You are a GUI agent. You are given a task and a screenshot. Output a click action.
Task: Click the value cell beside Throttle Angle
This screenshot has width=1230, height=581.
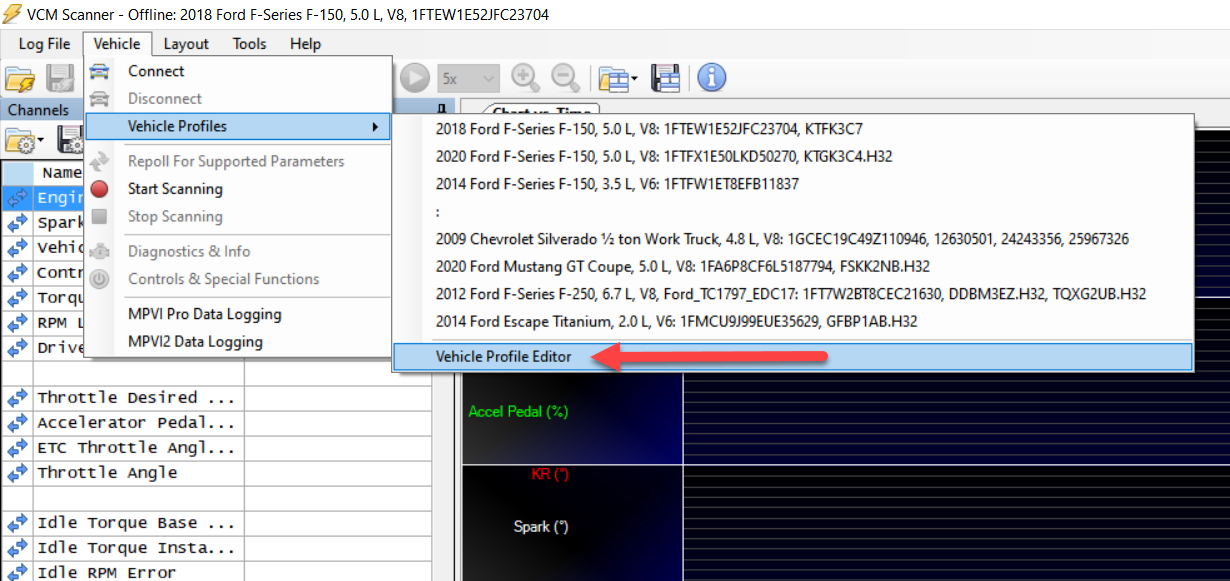(x=337, y=472)
